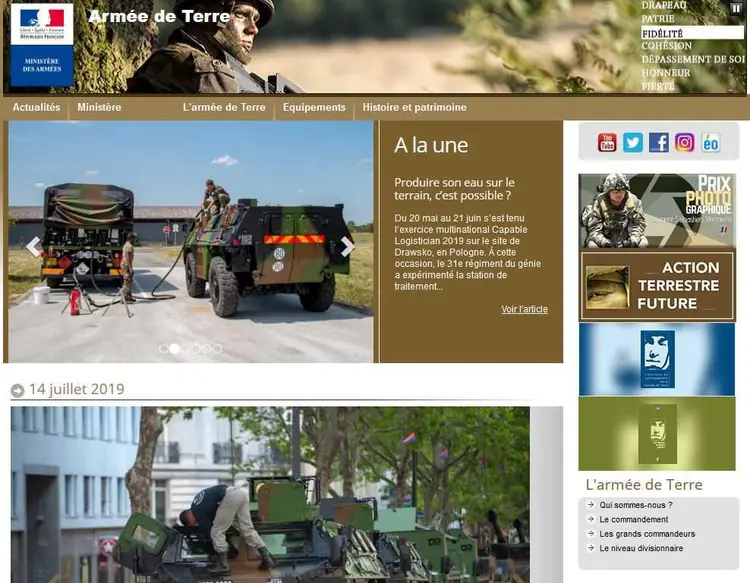Open the YouTube channel icon

[607, 142]
